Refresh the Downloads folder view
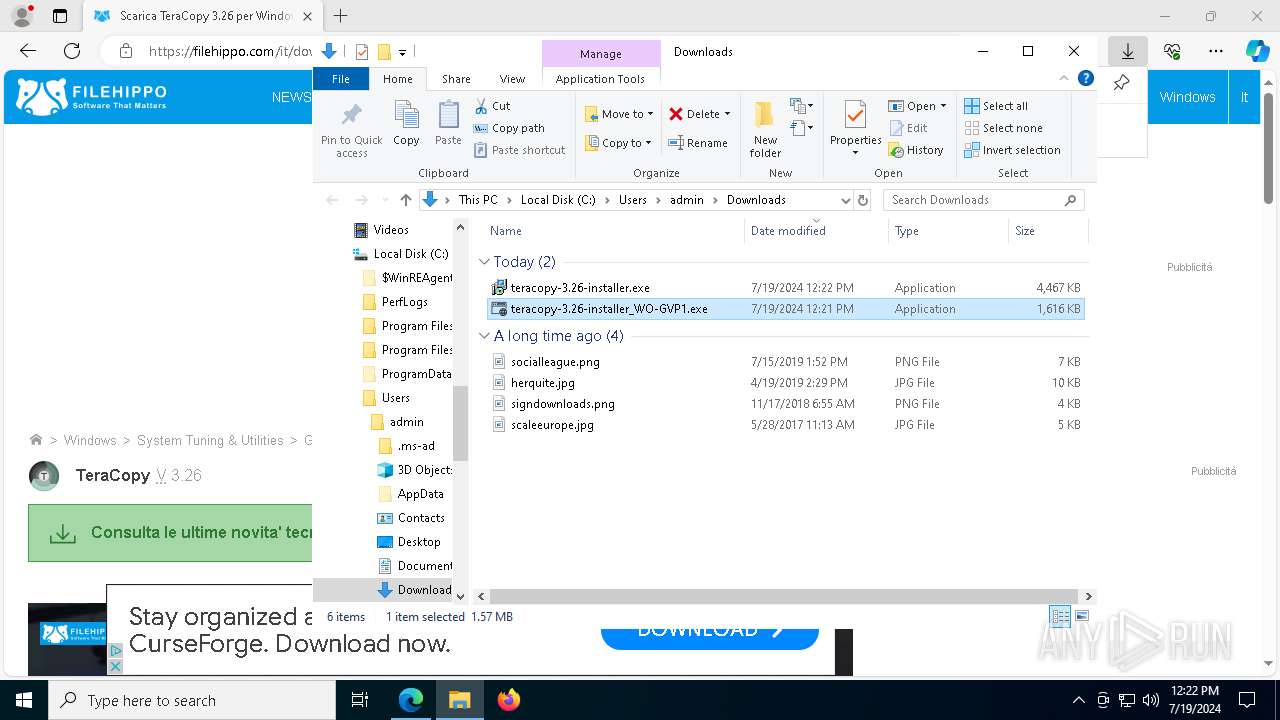1280x720 pixels. [864, 200]
